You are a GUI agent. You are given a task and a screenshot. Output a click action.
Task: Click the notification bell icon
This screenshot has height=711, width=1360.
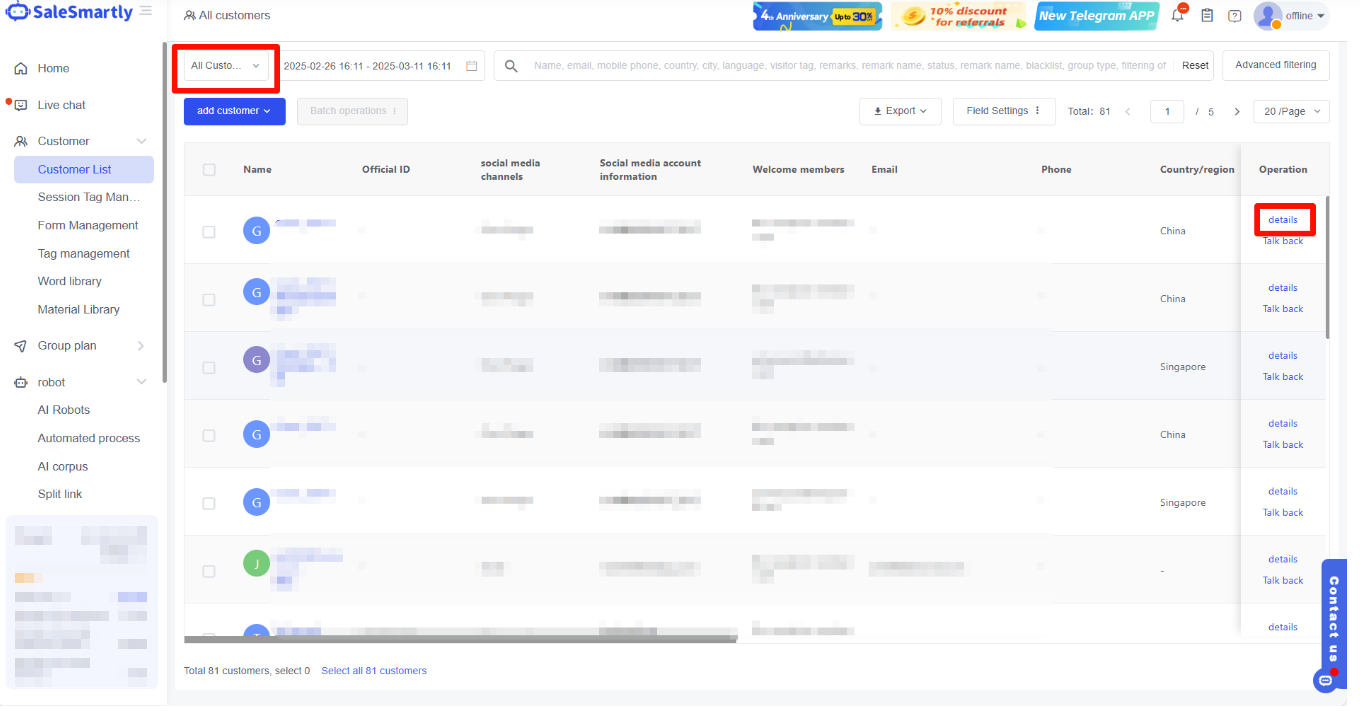tap(1178, 15)
